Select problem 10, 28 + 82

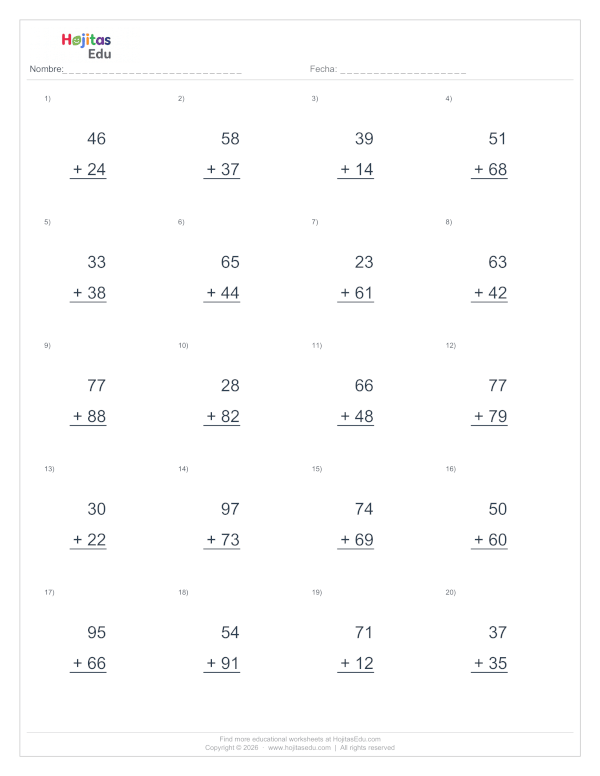click(x=222, y=401)
